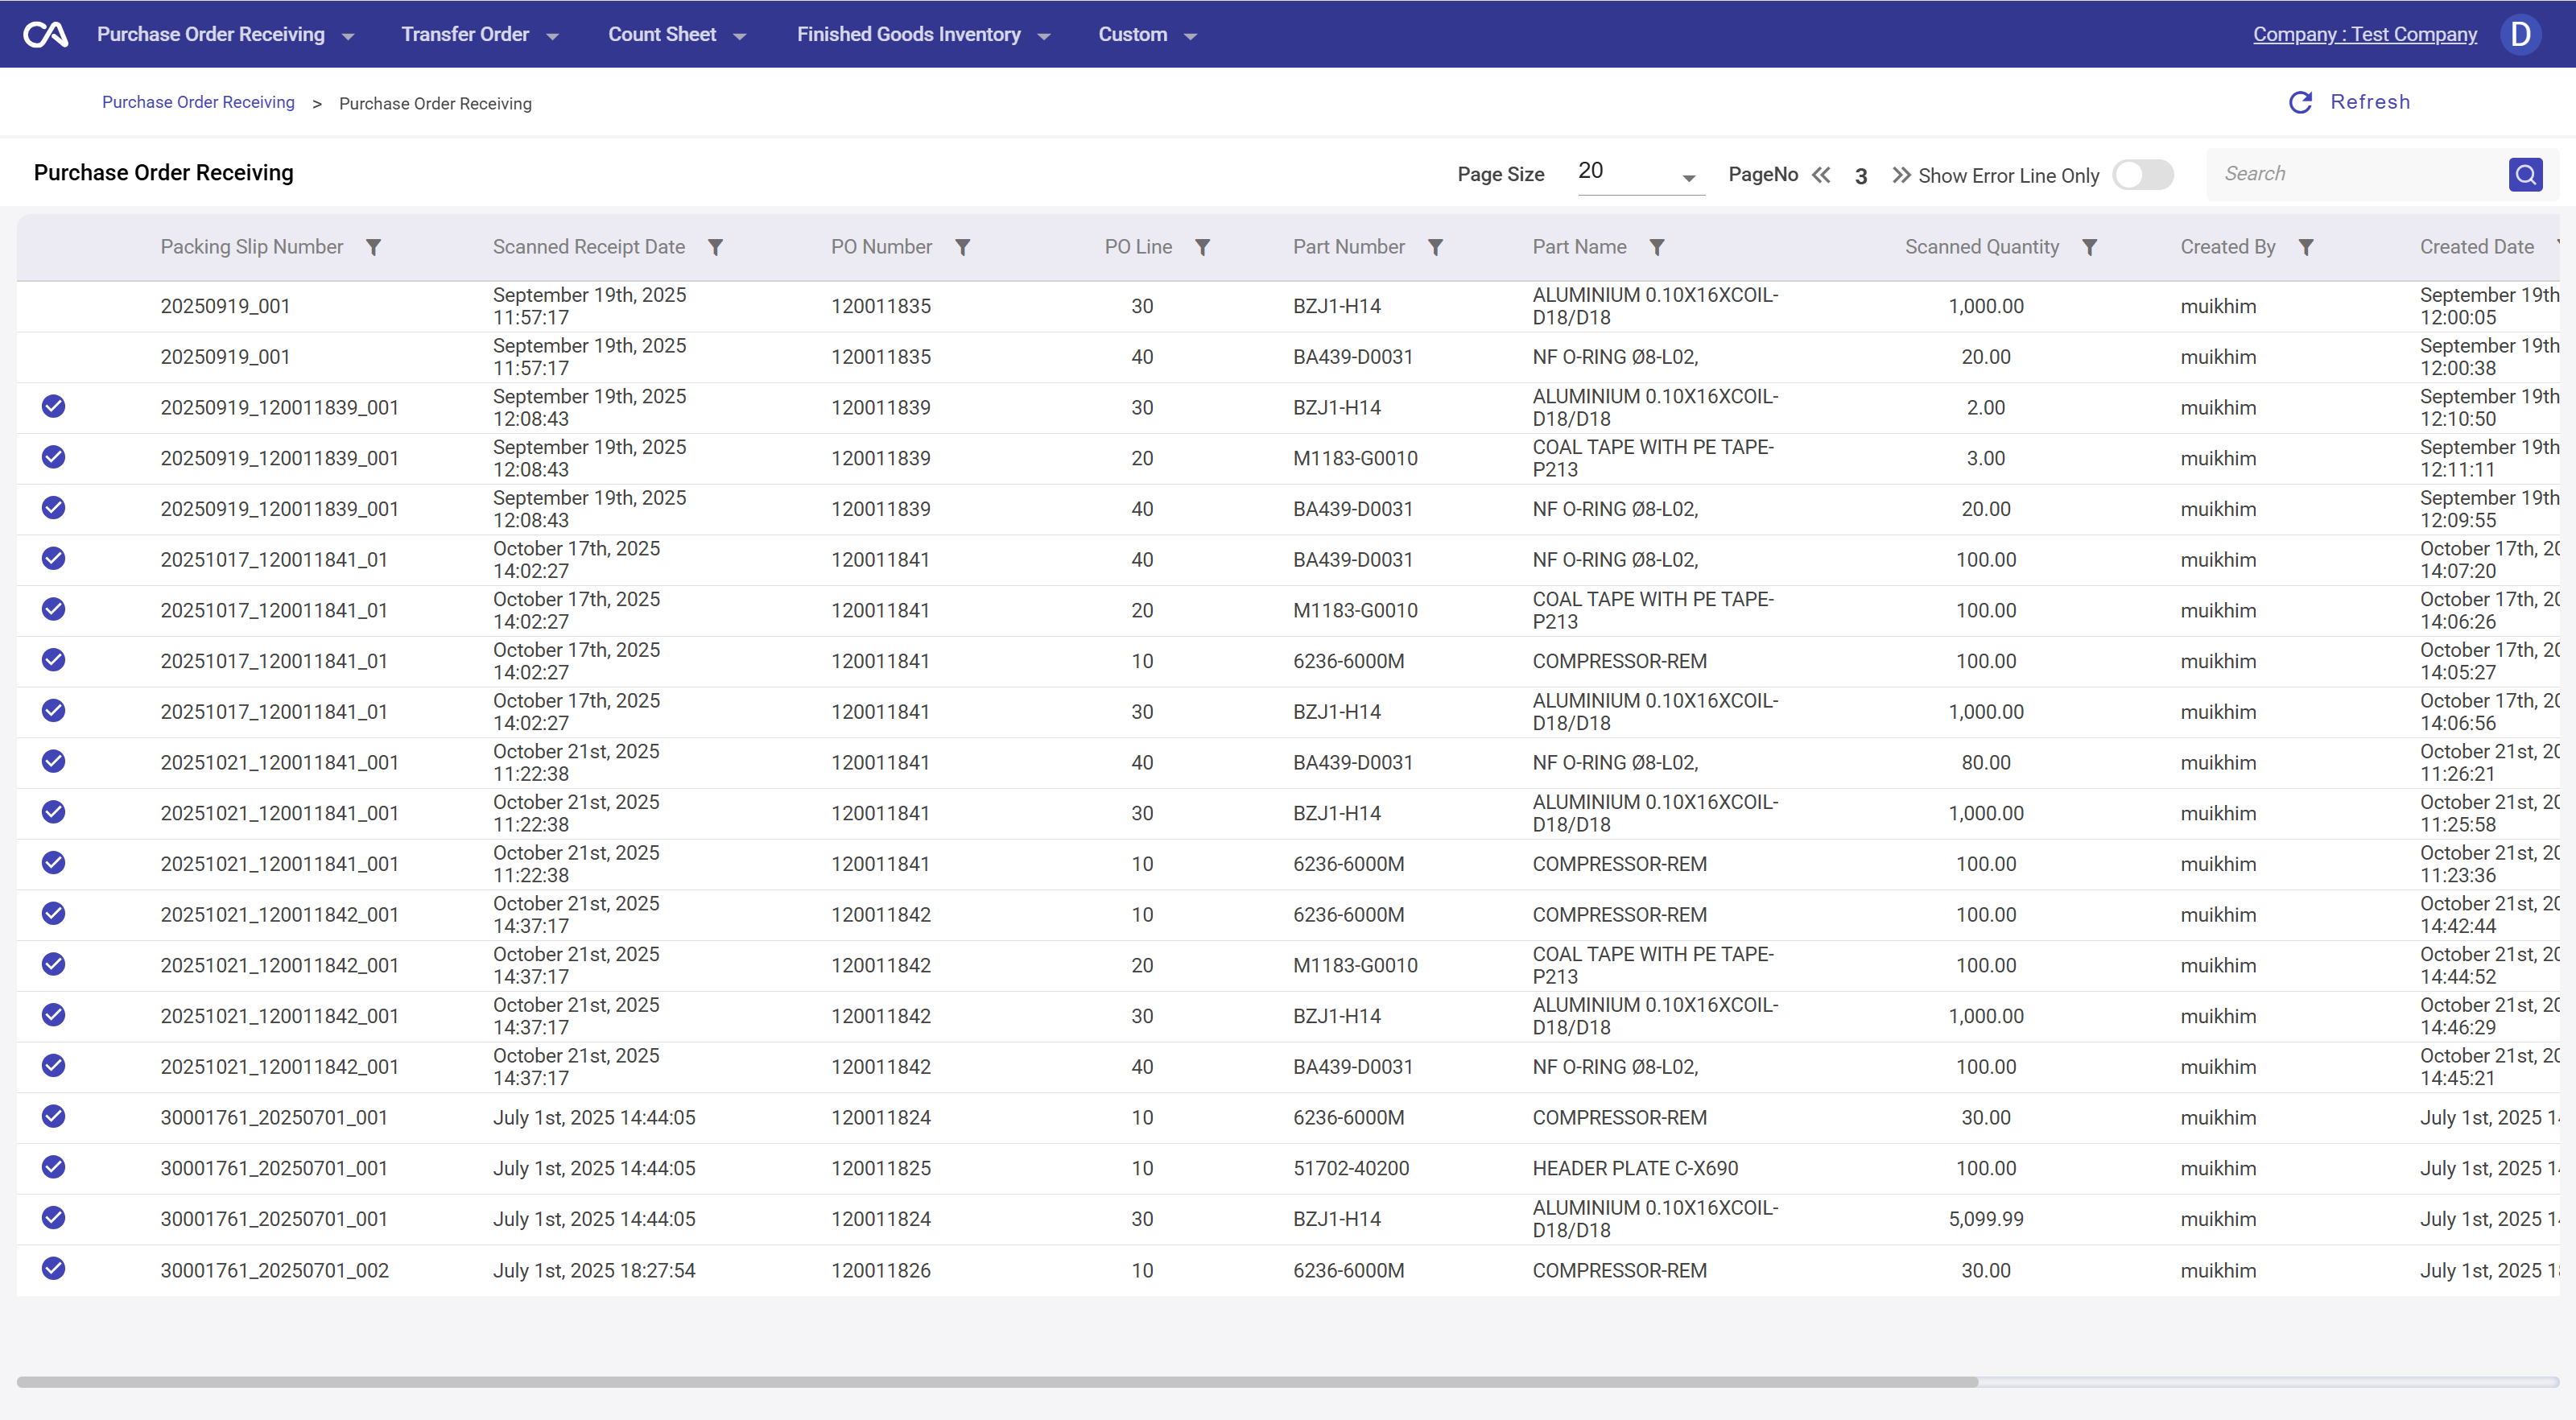Click the CA app logo

pos(46,35)
